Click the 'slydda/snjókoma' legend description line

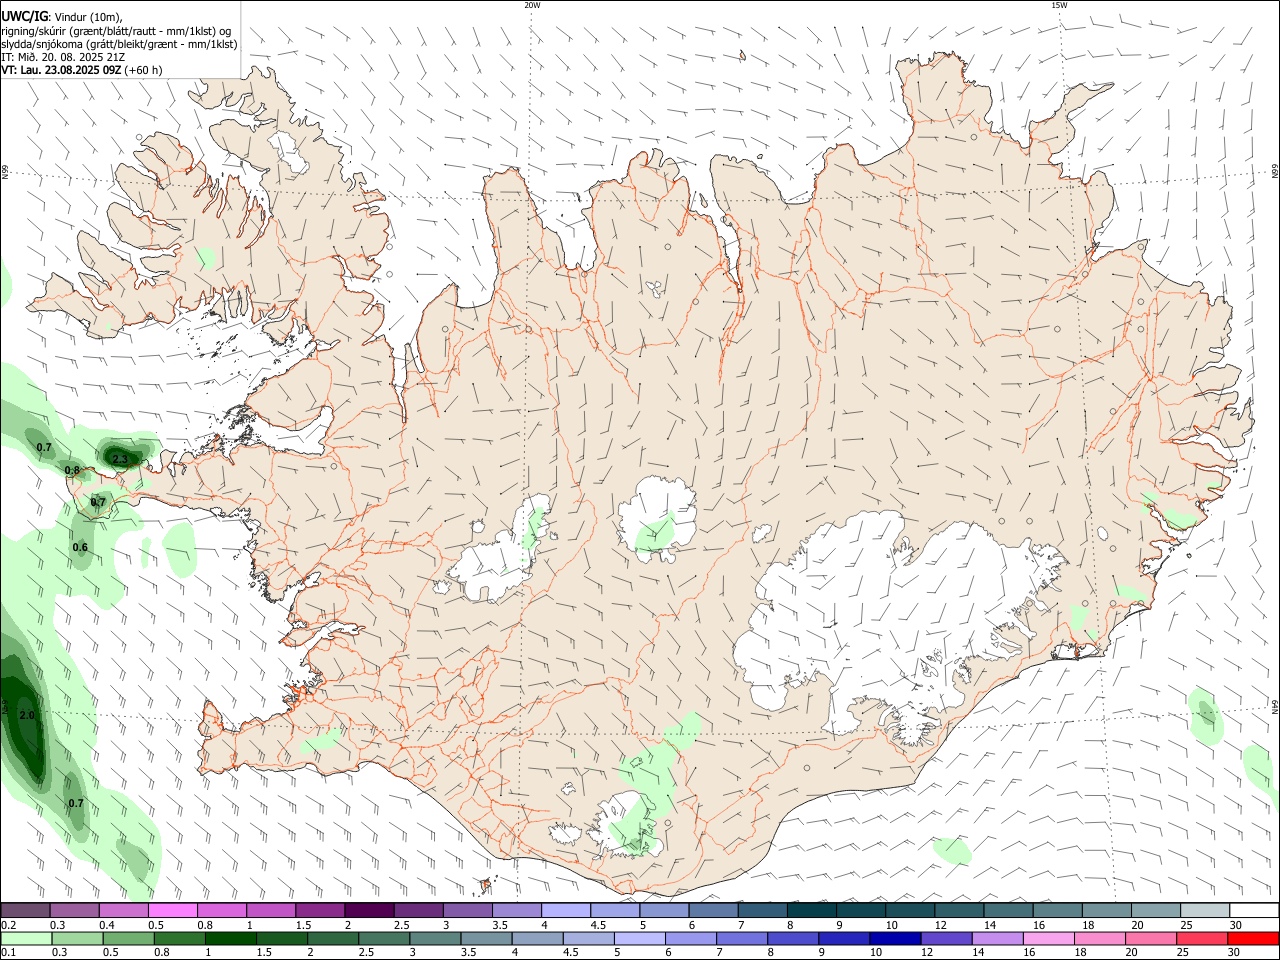click(119, 44)
